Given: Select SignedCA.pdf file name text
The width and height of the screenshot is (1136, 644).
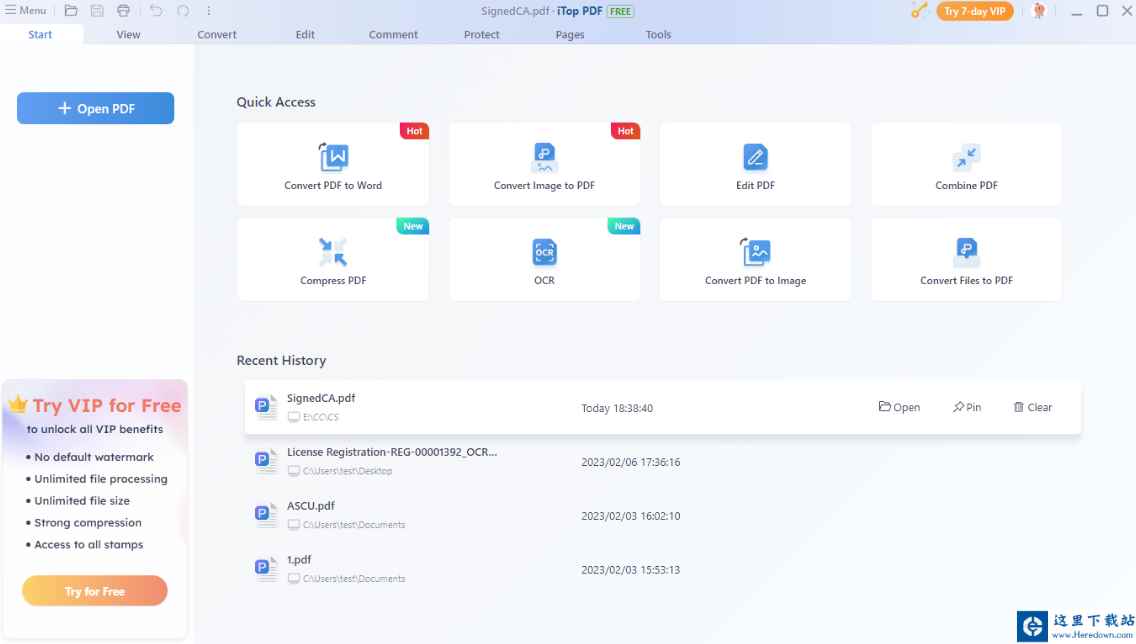Looking at the screenshot, I should (x=321, y=398).
